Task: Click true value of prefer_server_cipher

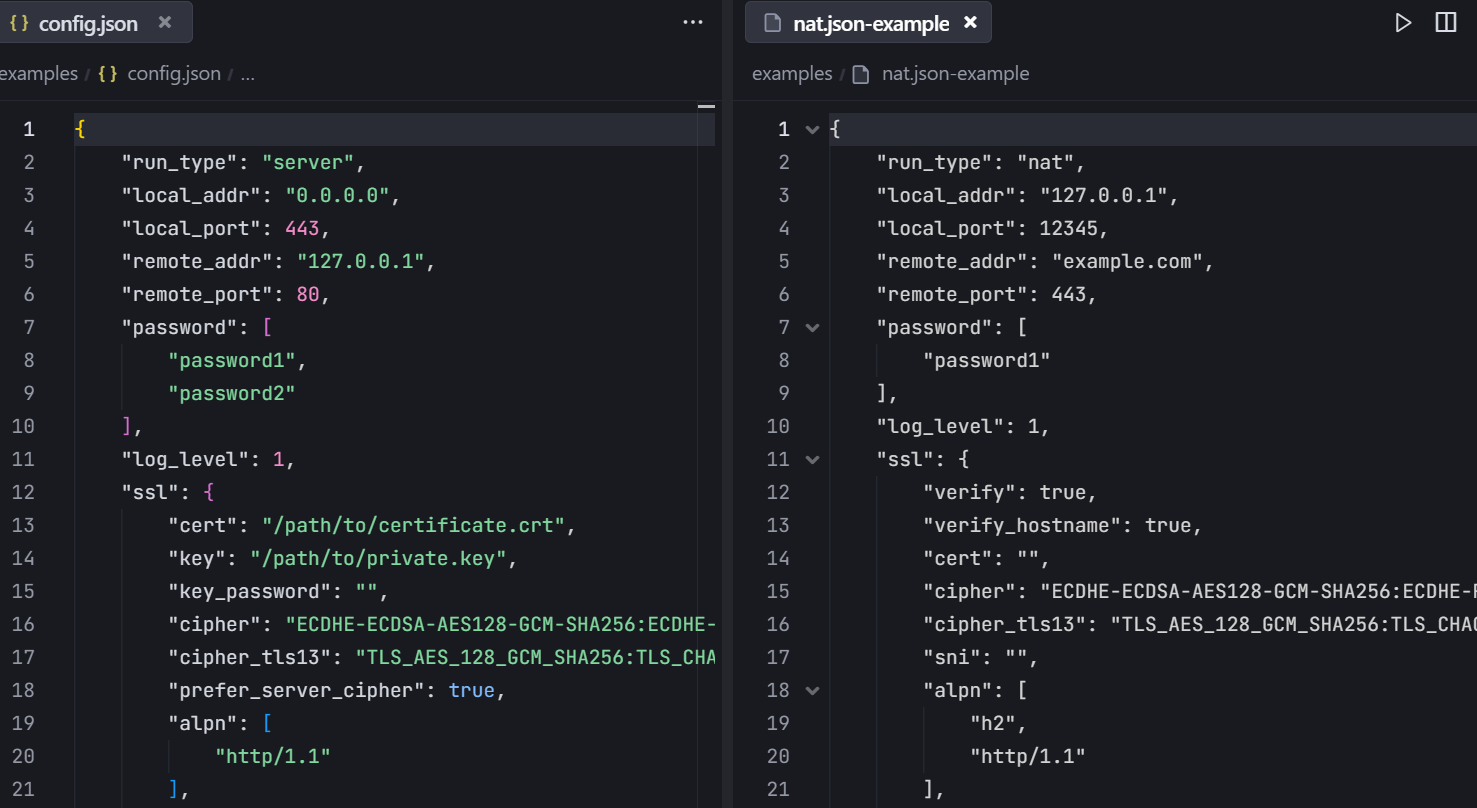Action: tap(472, 690)
